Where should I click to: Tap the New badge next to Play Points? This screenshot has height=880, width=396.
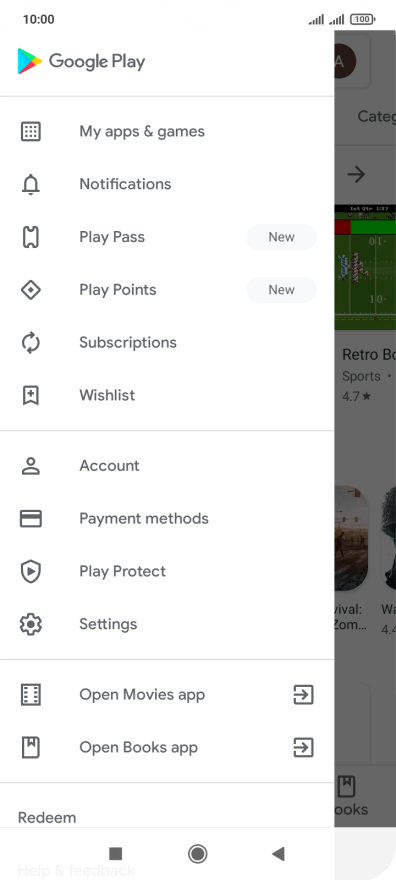282,290
